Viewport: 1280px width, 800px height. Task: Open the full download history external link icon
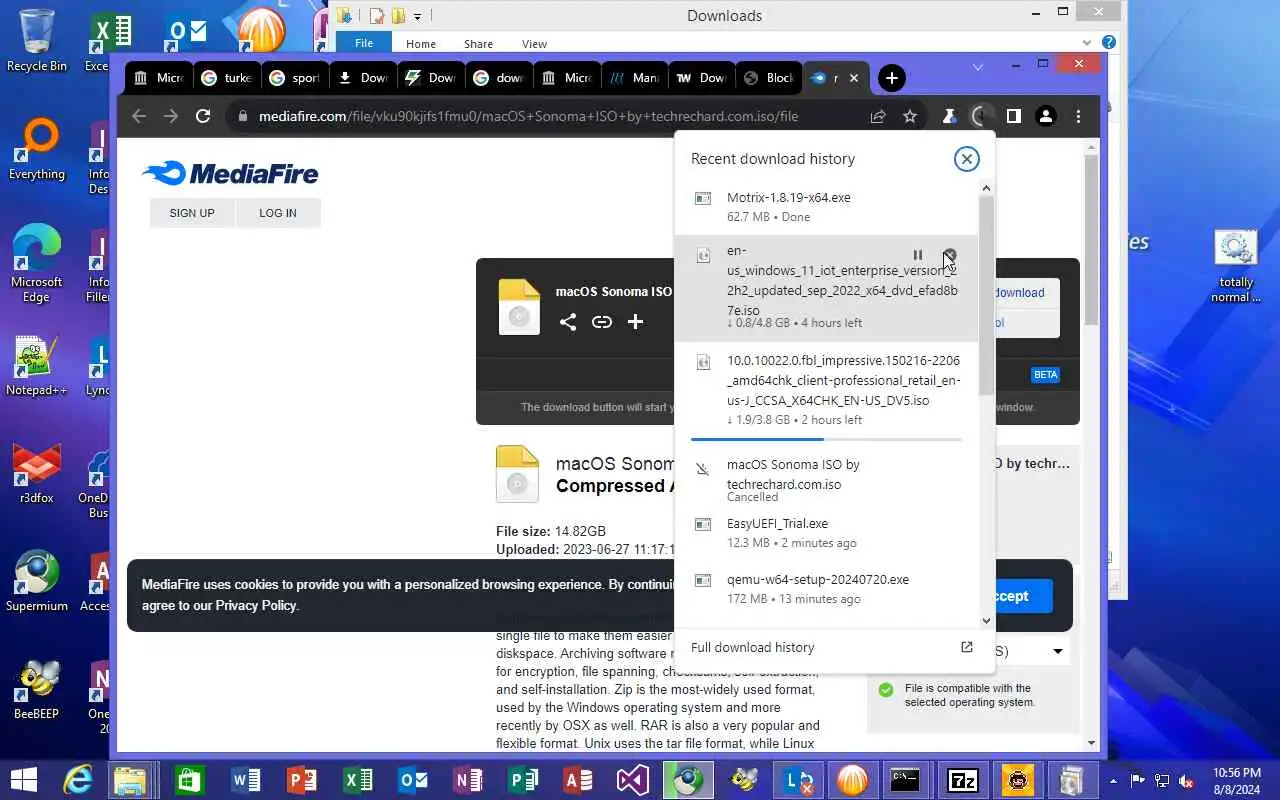click(x=967, y=647)
